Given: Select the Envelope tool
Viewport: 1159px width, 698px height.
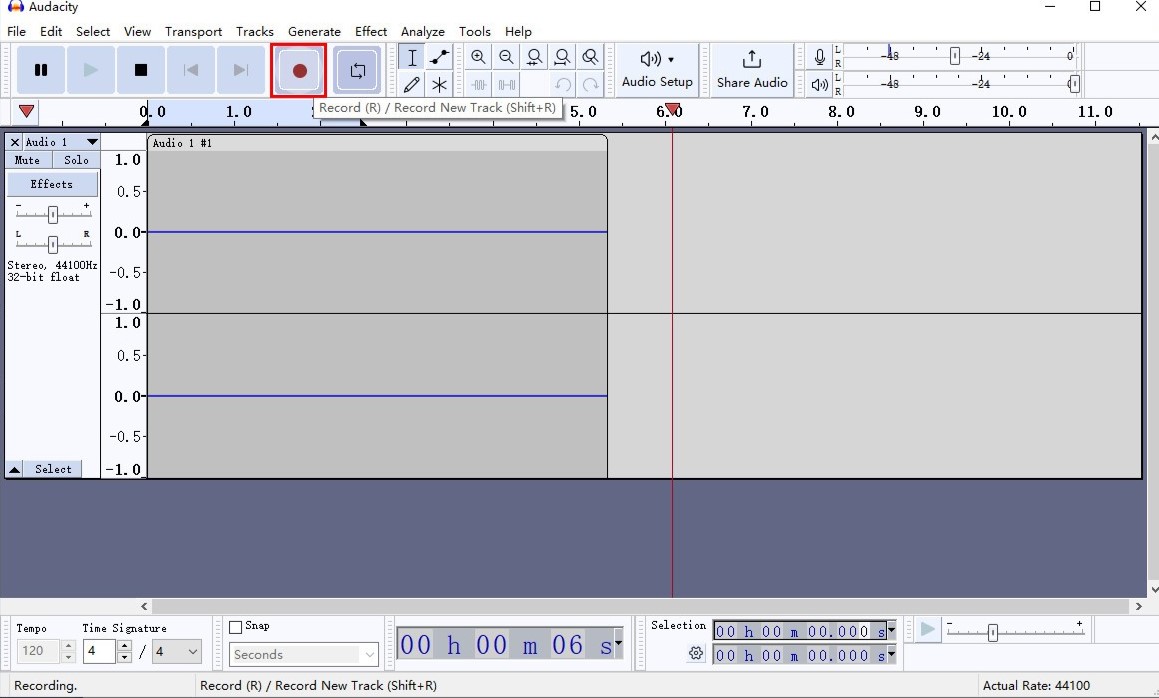Looking at the screenshot, I should pos(438,57).
